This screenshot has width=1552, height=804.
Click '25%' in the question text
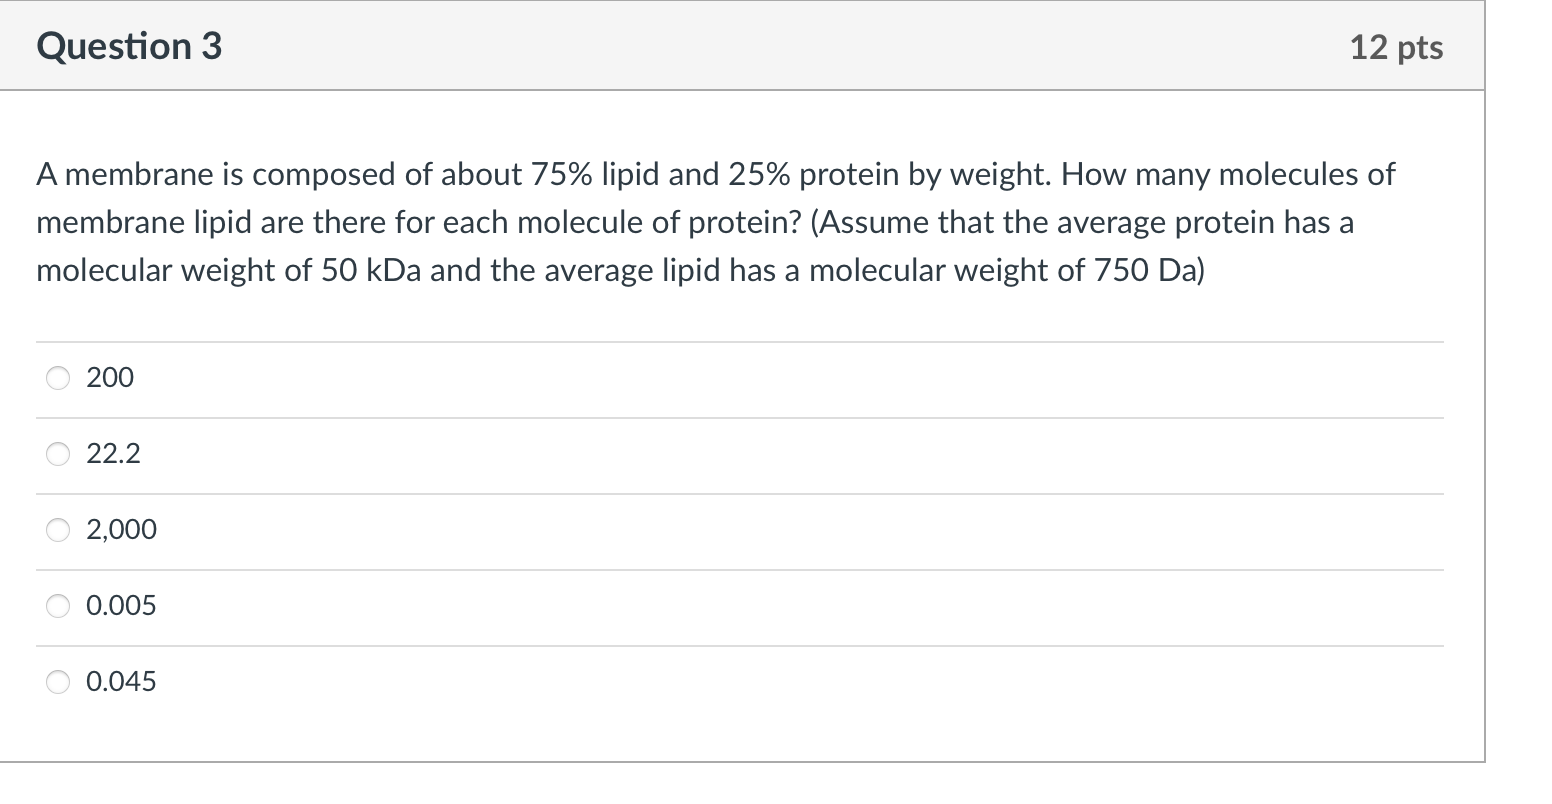pos(759,175)
